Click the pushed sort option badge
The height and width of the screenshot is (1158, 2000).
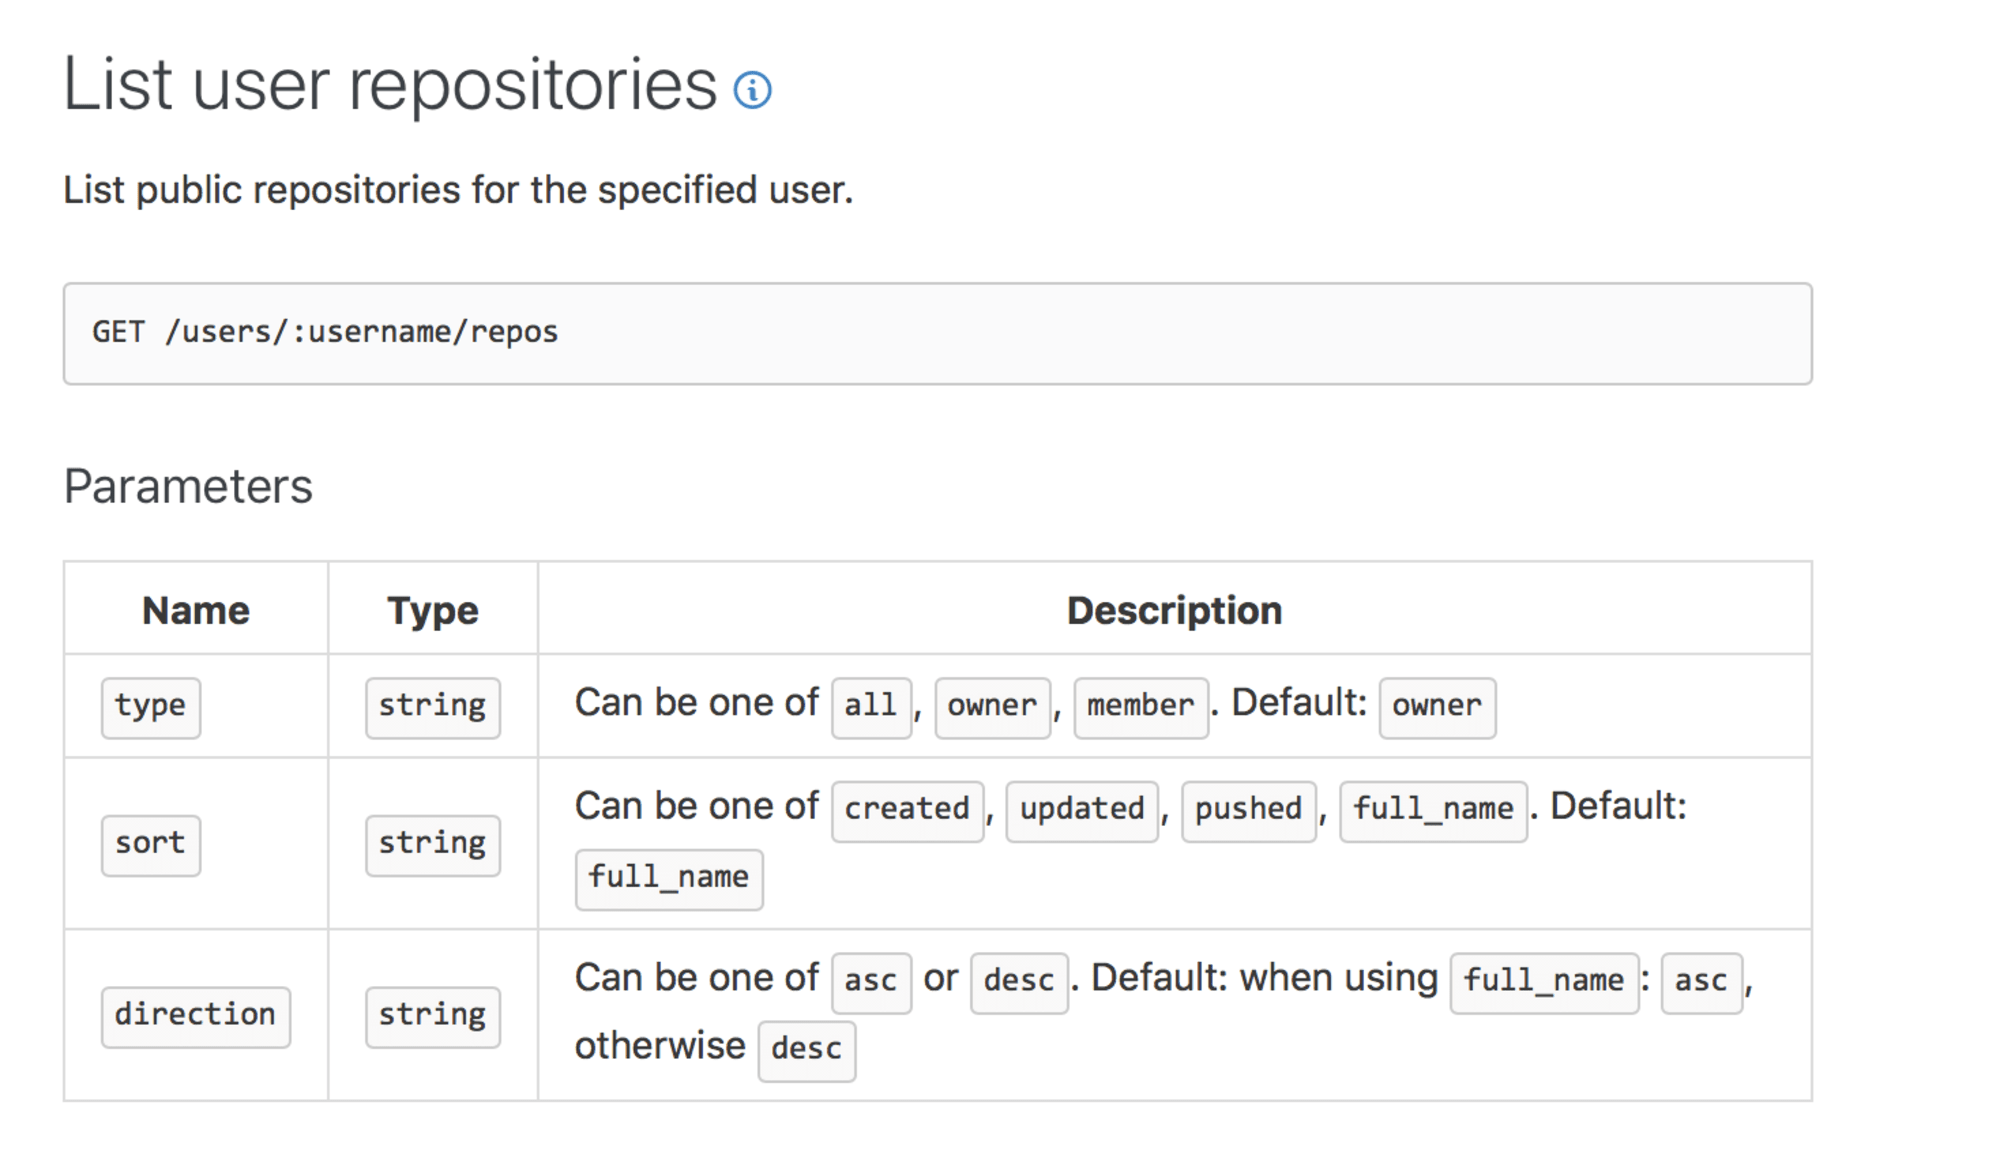click(1248, 810)
